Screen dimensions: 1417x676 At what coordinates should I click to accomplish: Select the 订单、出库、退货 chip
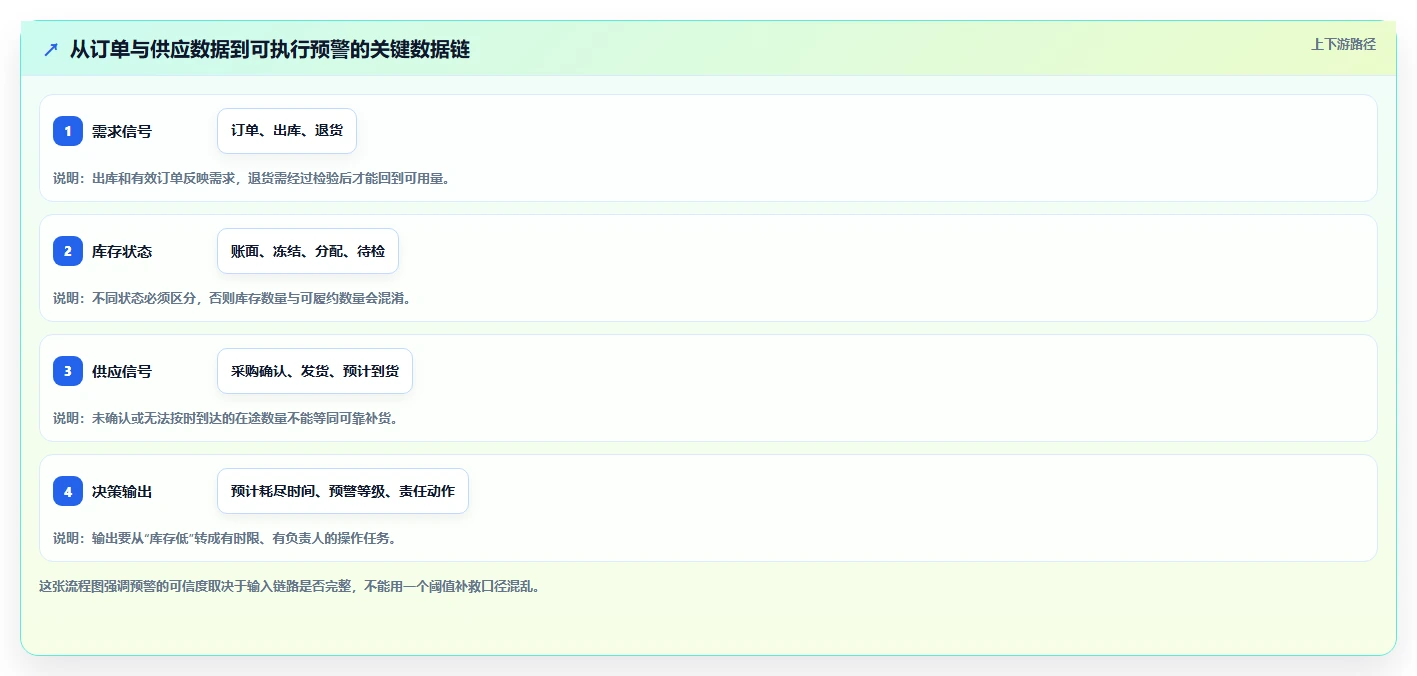pos(287,131)
